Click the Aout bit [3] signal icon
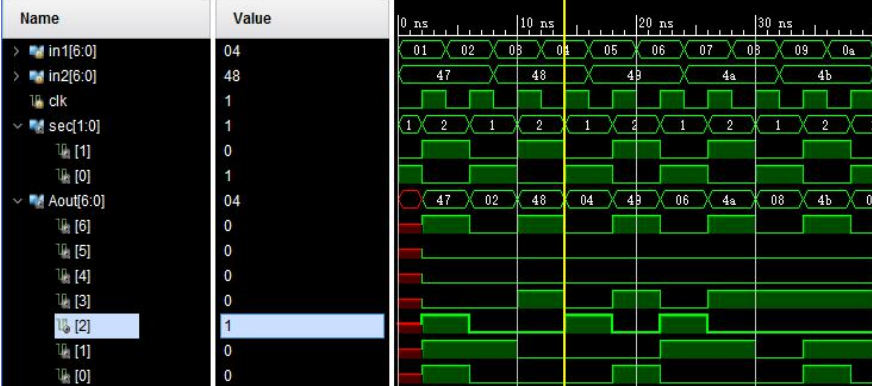The width and height of the screenshot is (872, 386). (x=63, y=301)
